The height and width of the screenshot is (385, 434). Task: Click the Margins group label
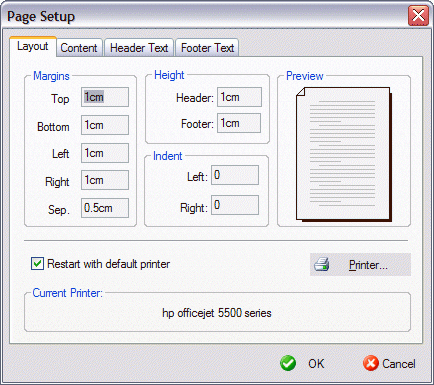[51, 76]
